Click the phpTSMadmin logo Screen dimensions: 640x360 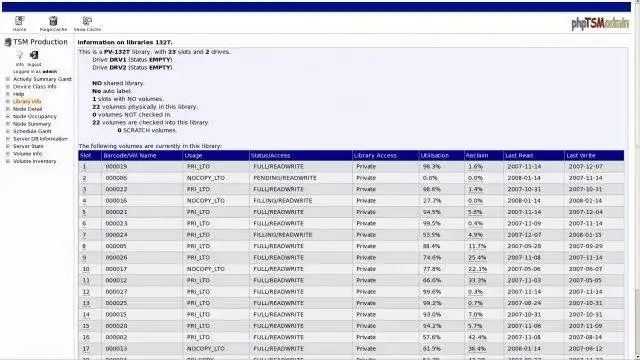pos(600,23)
